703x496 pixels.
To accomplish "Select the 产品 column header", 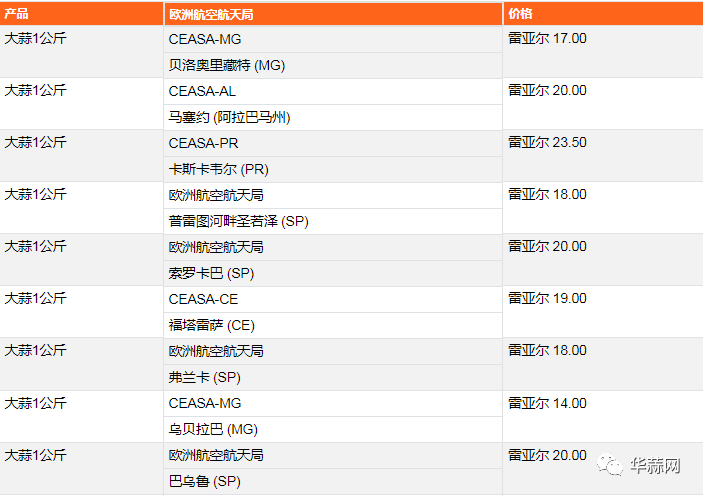I will pyautogui.click(x=82, y=13).
